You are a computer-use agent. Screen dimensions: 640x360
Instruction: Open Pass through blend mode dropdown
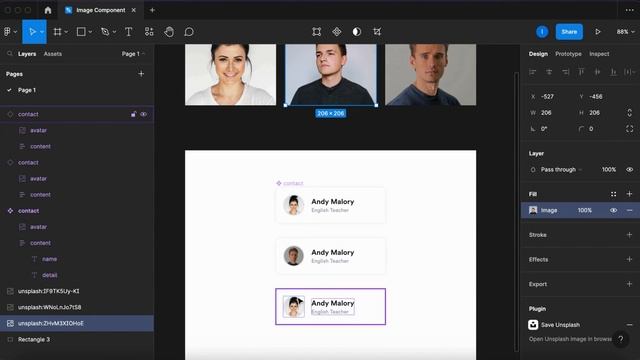point(561,169)
